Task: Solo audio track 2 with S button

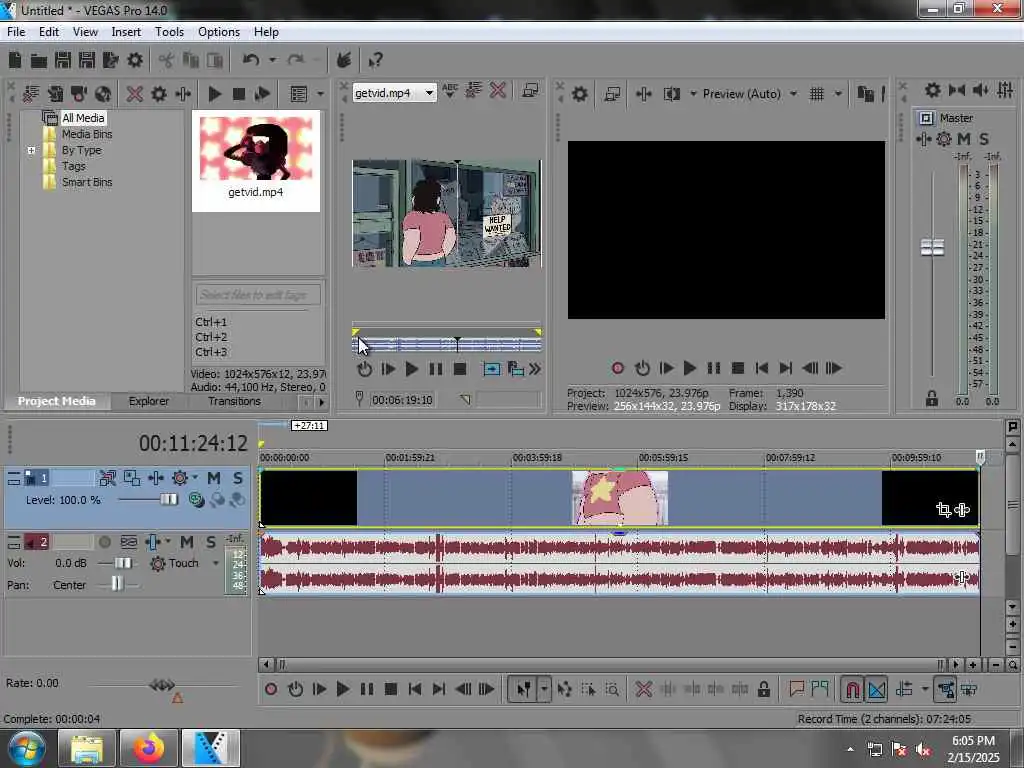Action: pyautogui.click(x=210, y=542)
